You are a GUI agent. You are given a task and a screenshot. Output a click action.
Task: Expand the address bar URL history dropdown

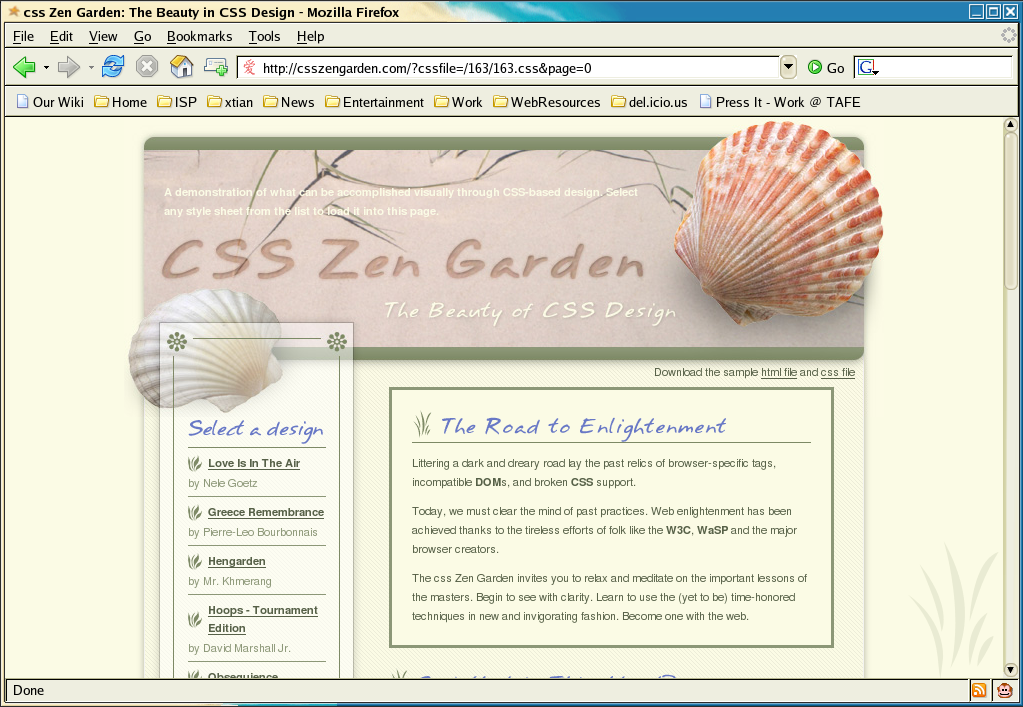tap(789, 67)
